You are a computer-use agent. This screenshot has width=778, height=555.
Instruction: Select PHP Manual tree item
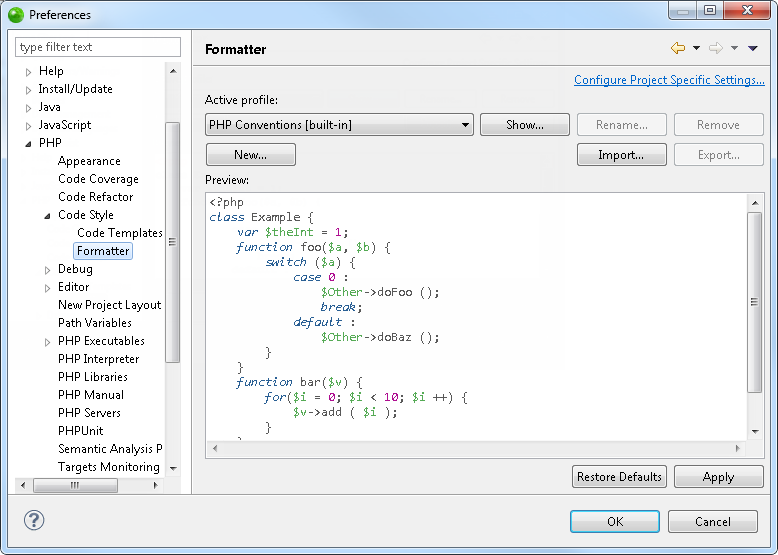91,394
